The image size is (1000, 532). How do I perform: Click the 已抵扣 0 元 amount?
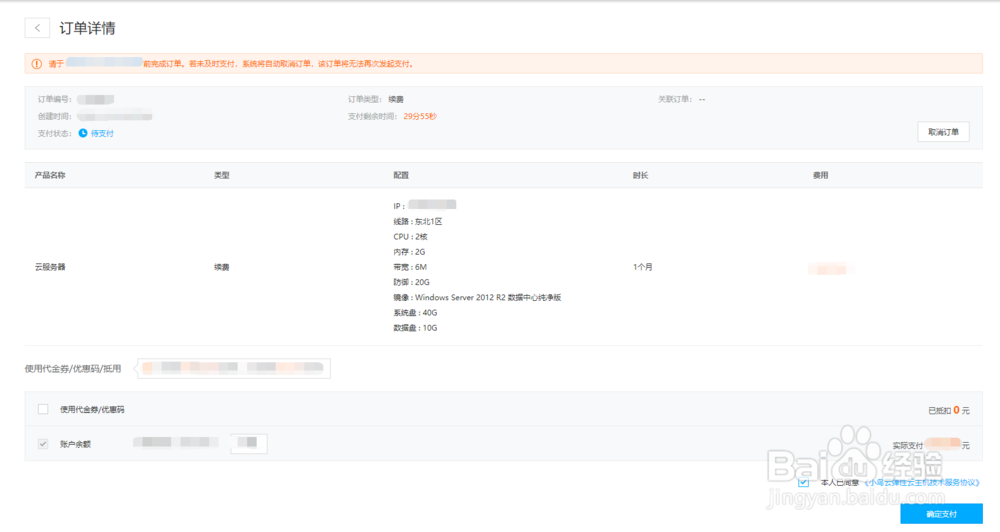948,410
